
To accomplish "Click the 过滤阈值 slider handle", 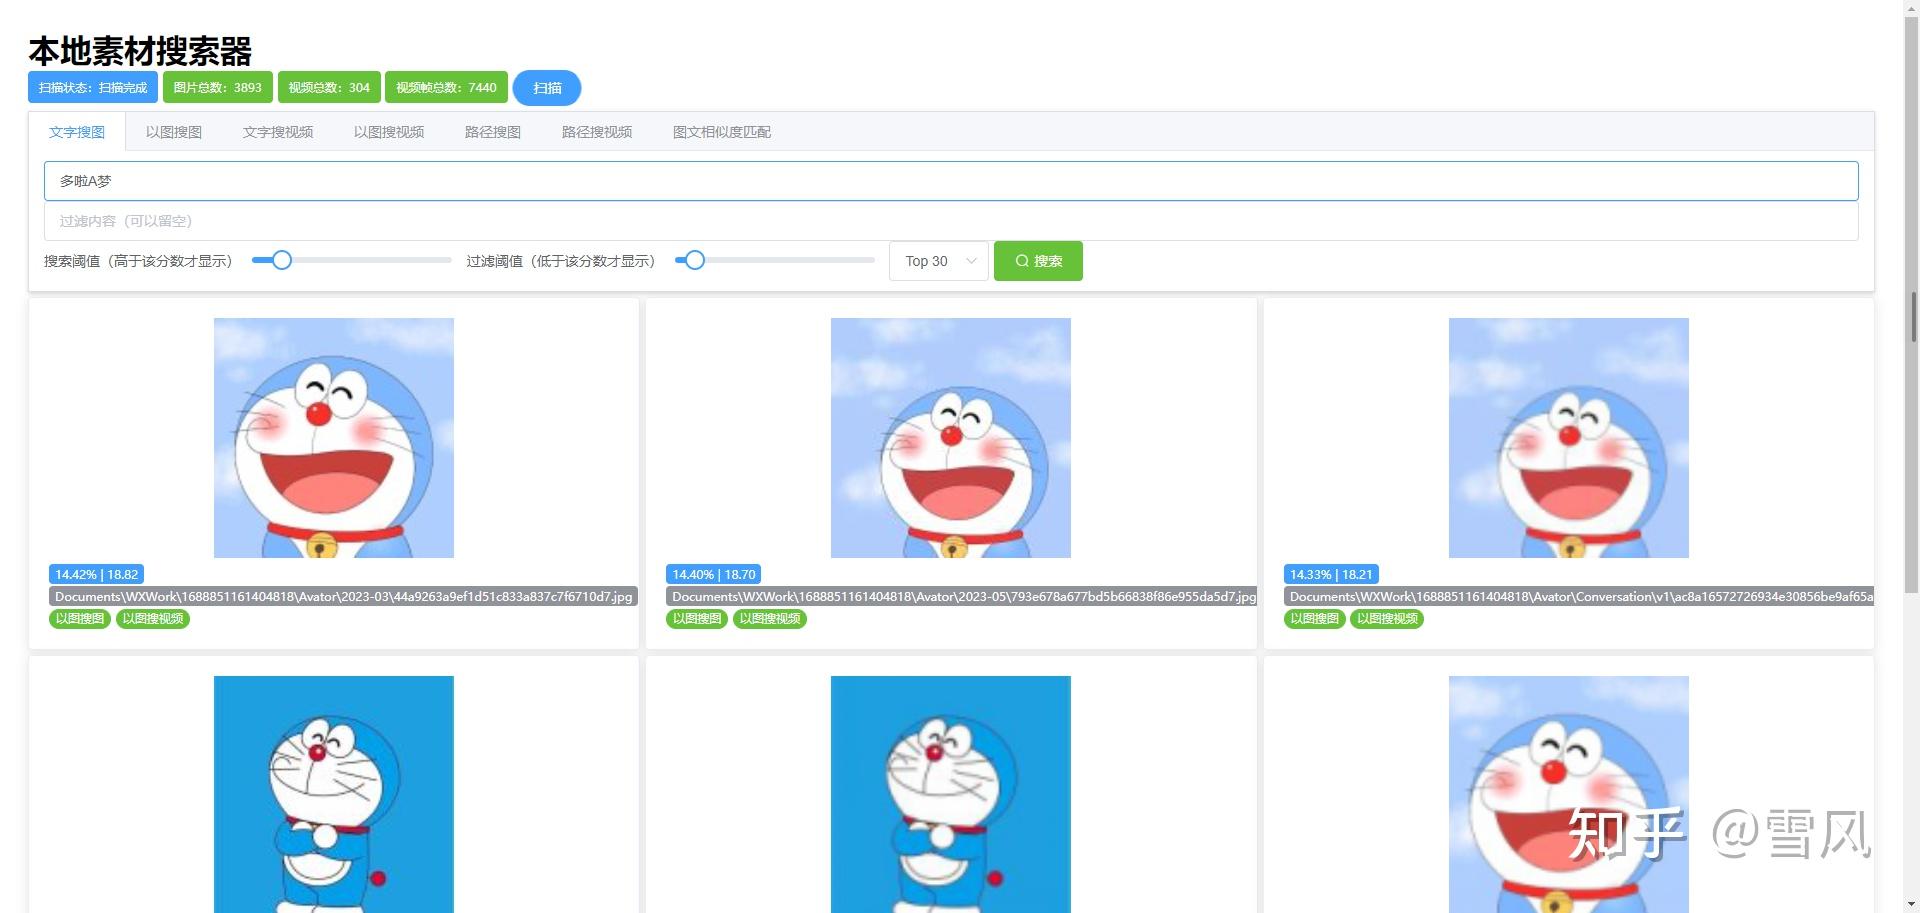I will (695, 260).
